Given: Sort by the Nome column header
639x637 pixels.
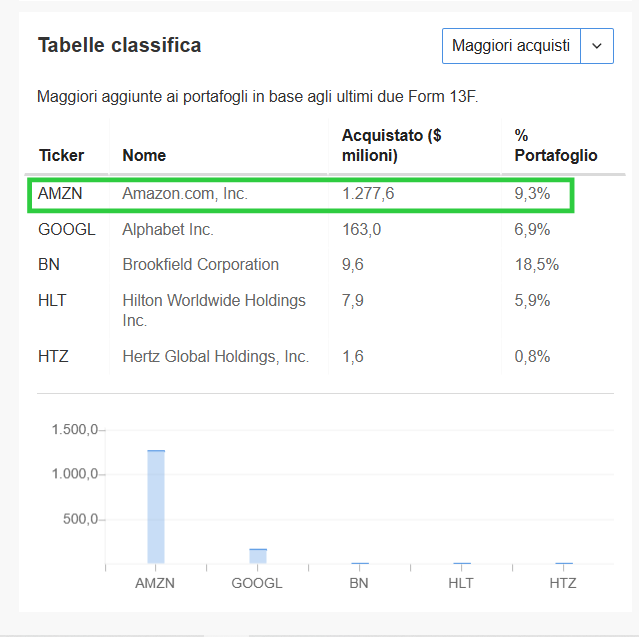Looking at the screenshot, I should (144, 155).
